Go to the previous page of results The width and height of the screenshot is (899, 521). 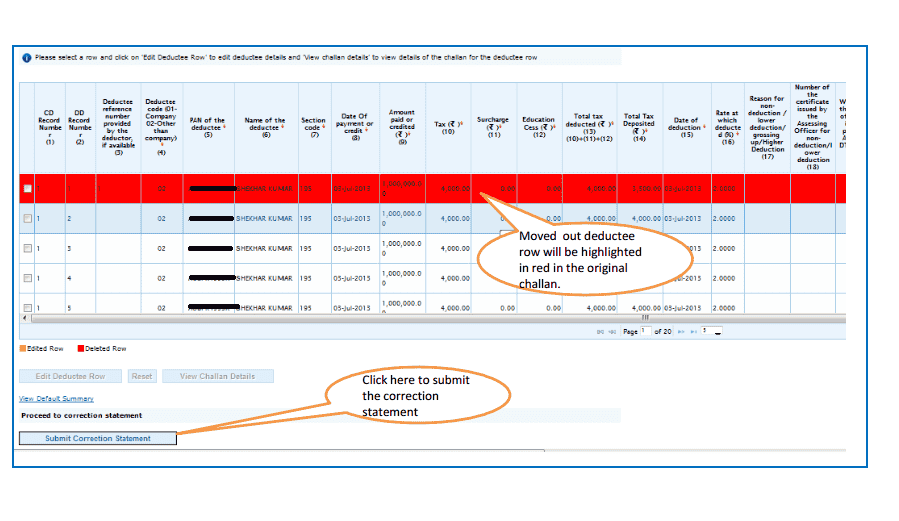click(612, 332)
